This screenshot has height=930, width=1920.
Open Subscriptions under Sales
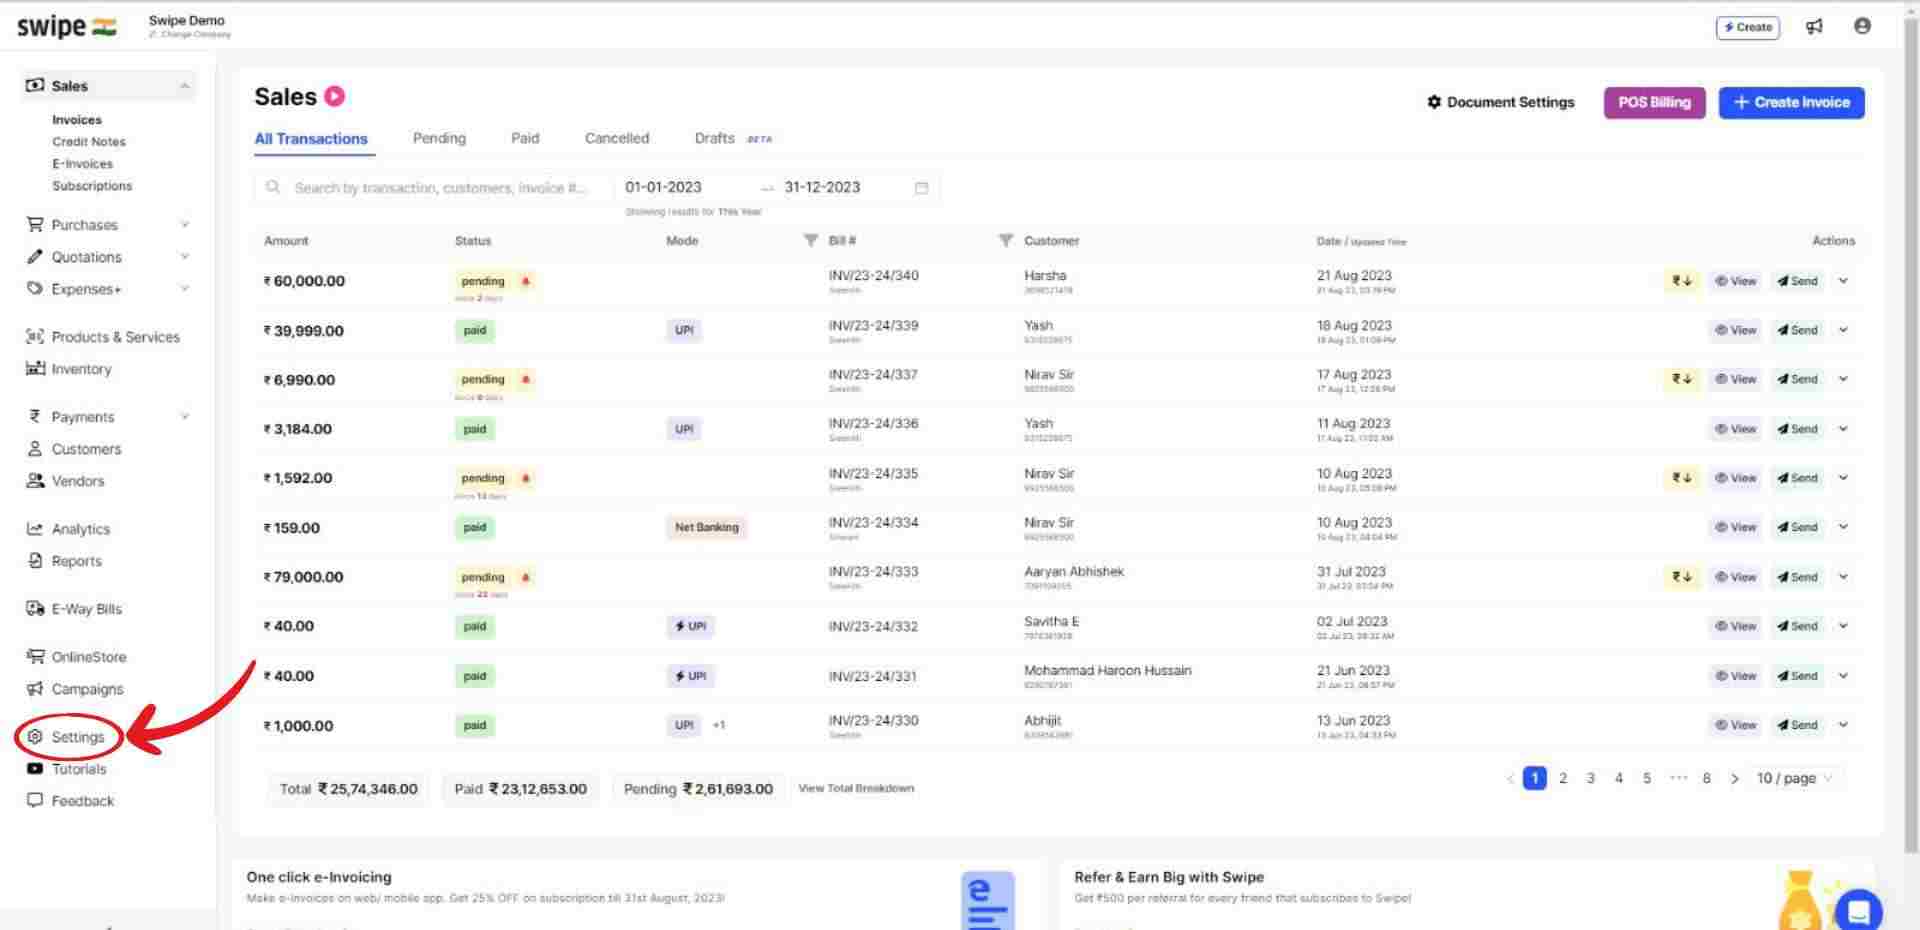[92, 186]
